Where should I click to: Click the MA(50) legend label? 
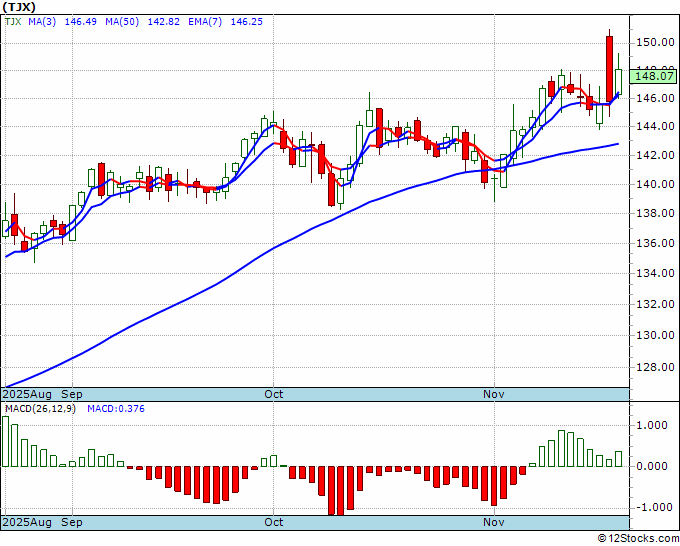point(122,22)
